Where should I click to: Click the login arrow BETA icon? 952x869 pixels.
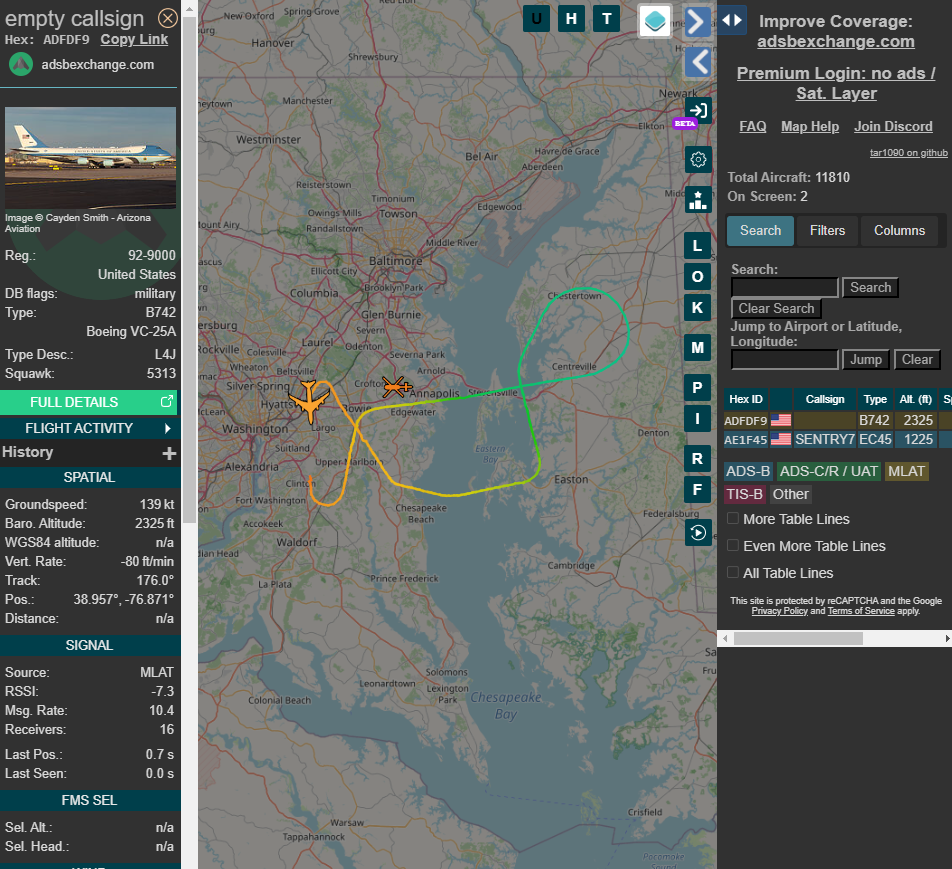click(698, 111)
